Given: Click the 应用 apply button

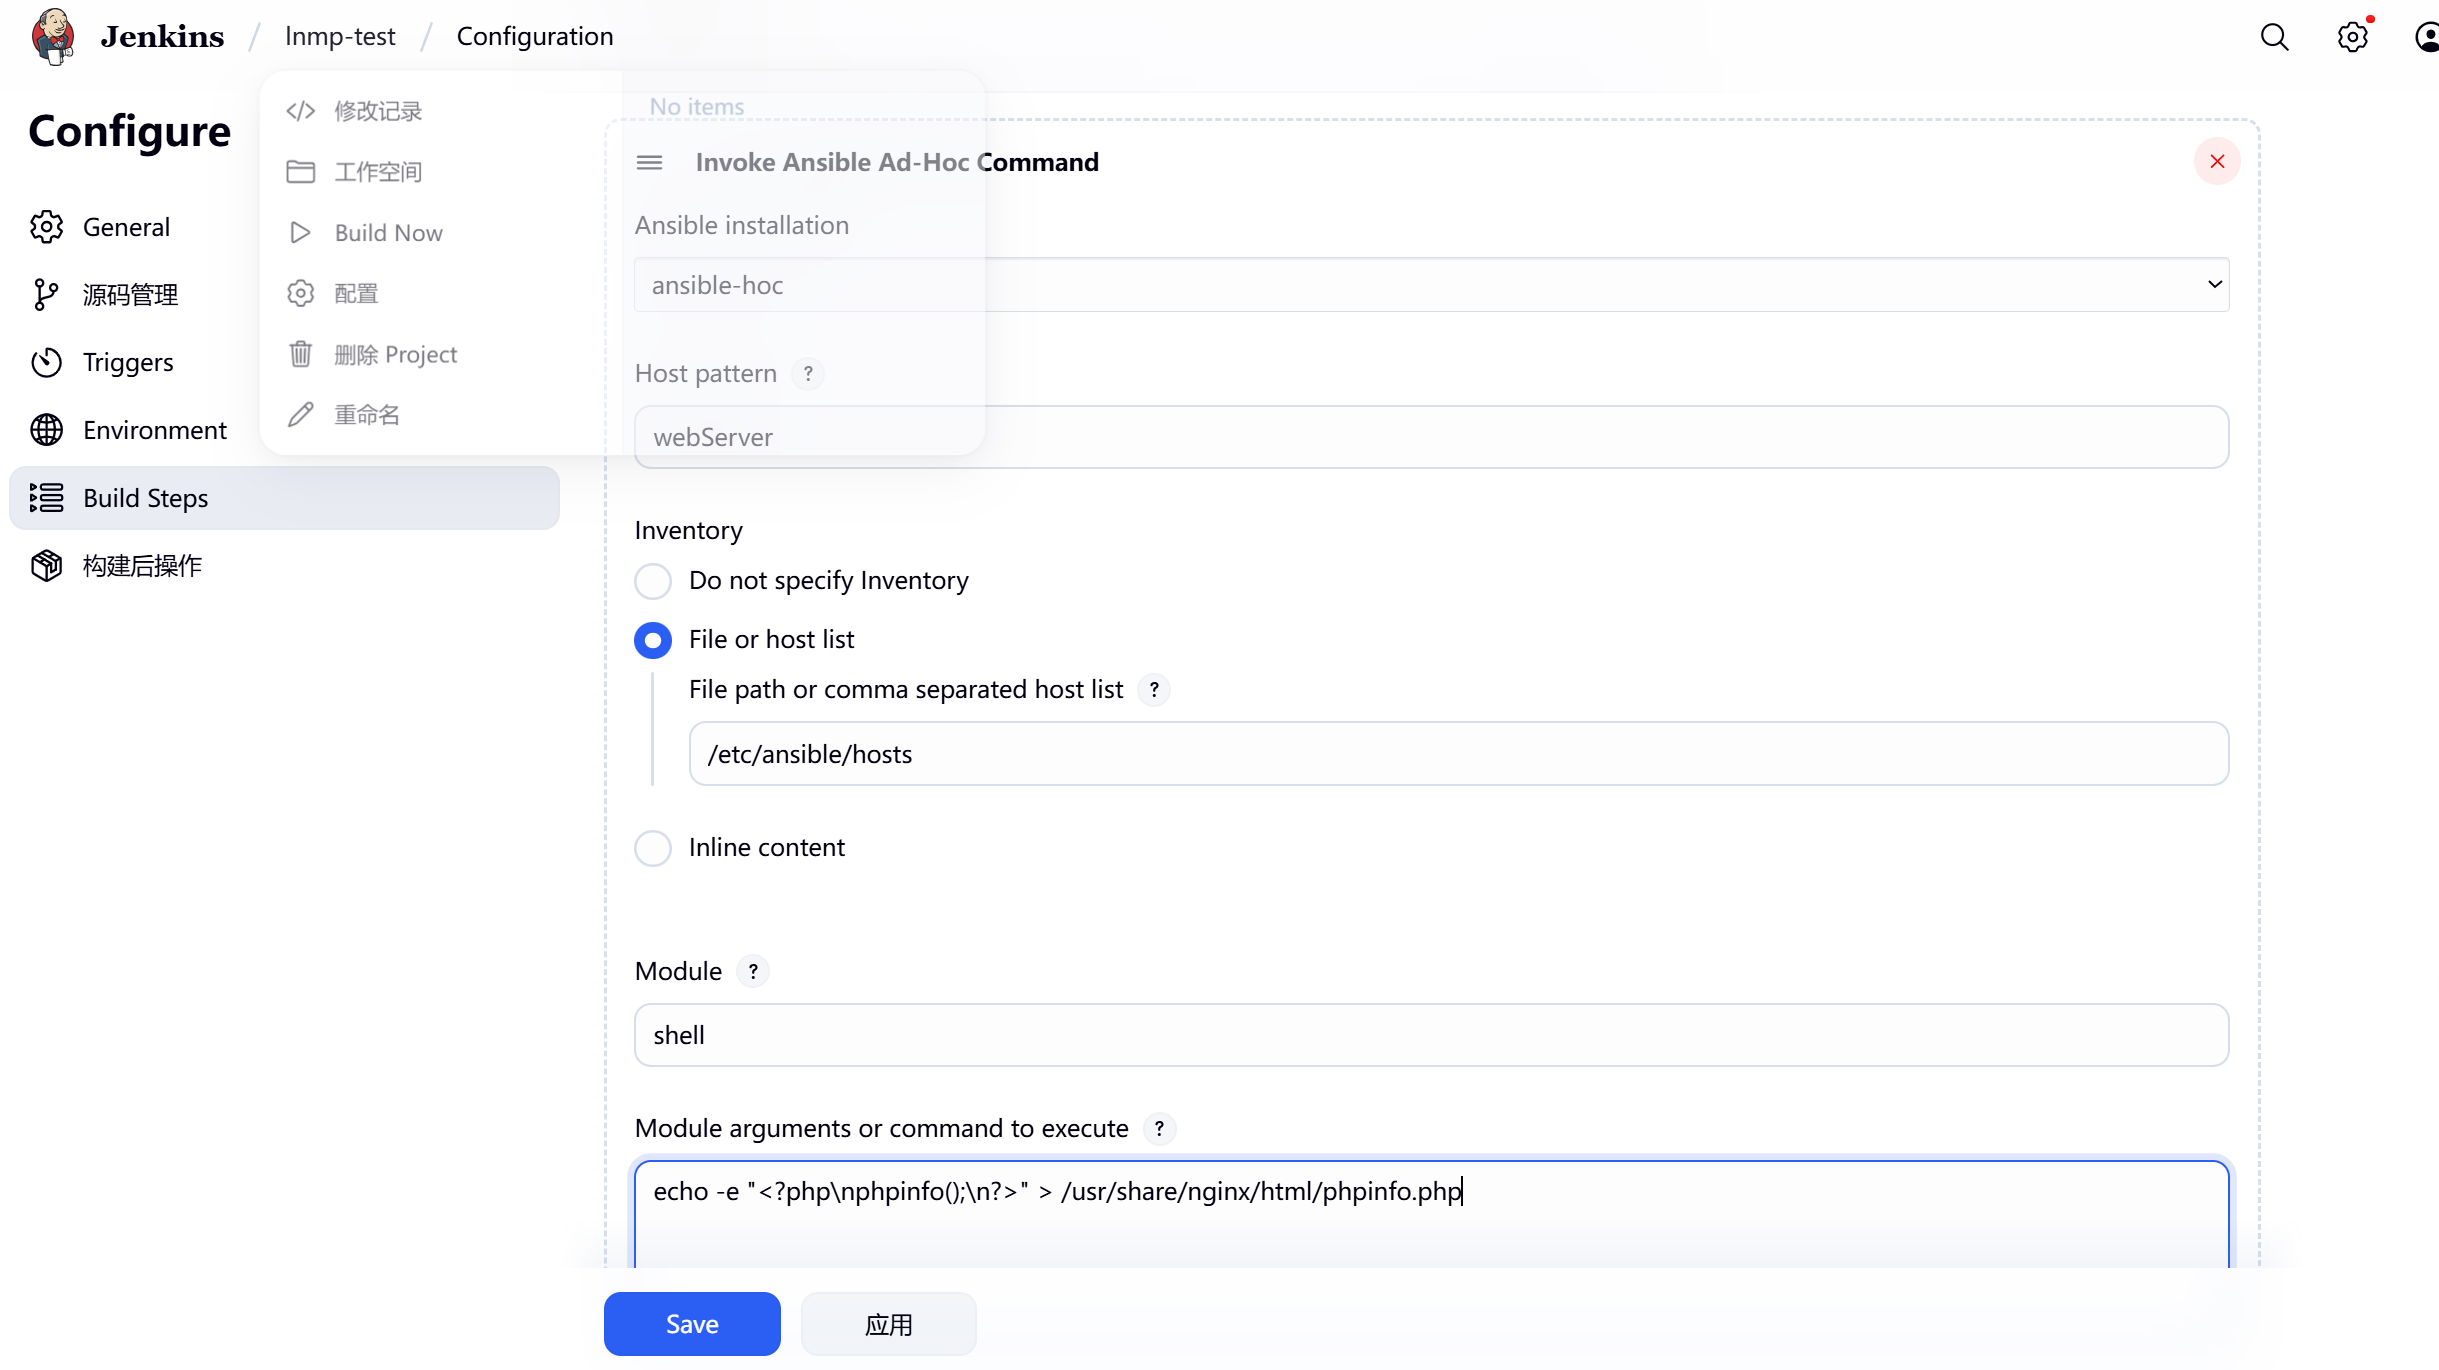Looking at the screenshot, I should click(x=888, y=1324).
